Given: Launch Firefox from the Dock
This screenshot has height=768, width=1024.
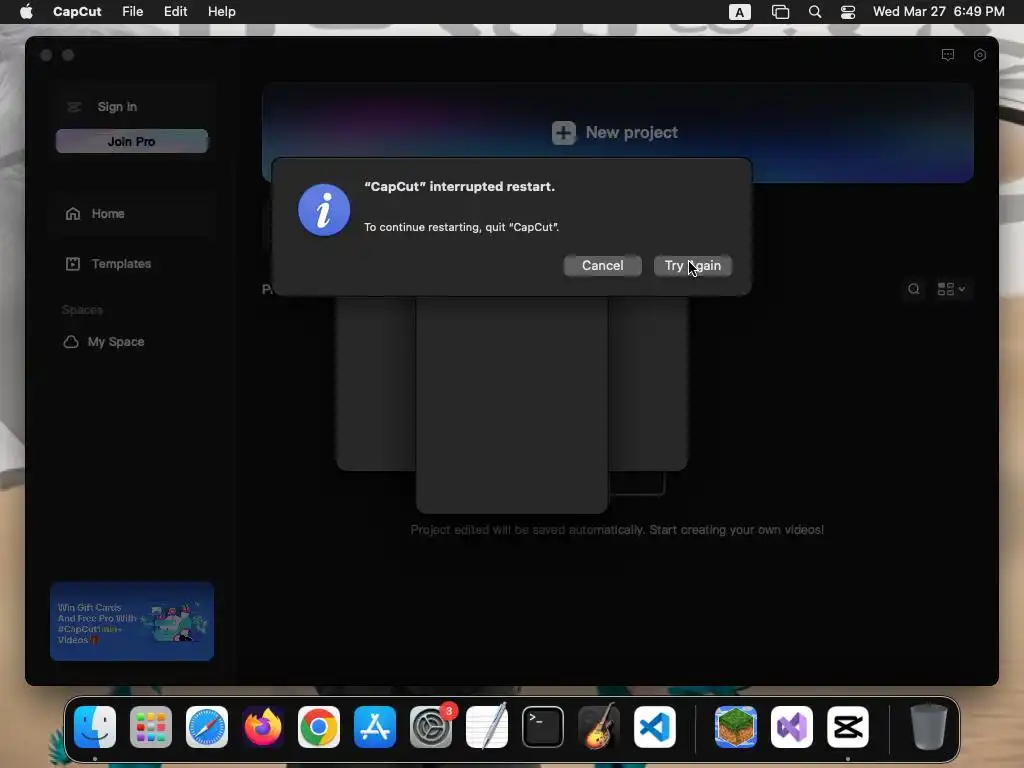Looking at the screenshot, I should [x=263, y=727].
